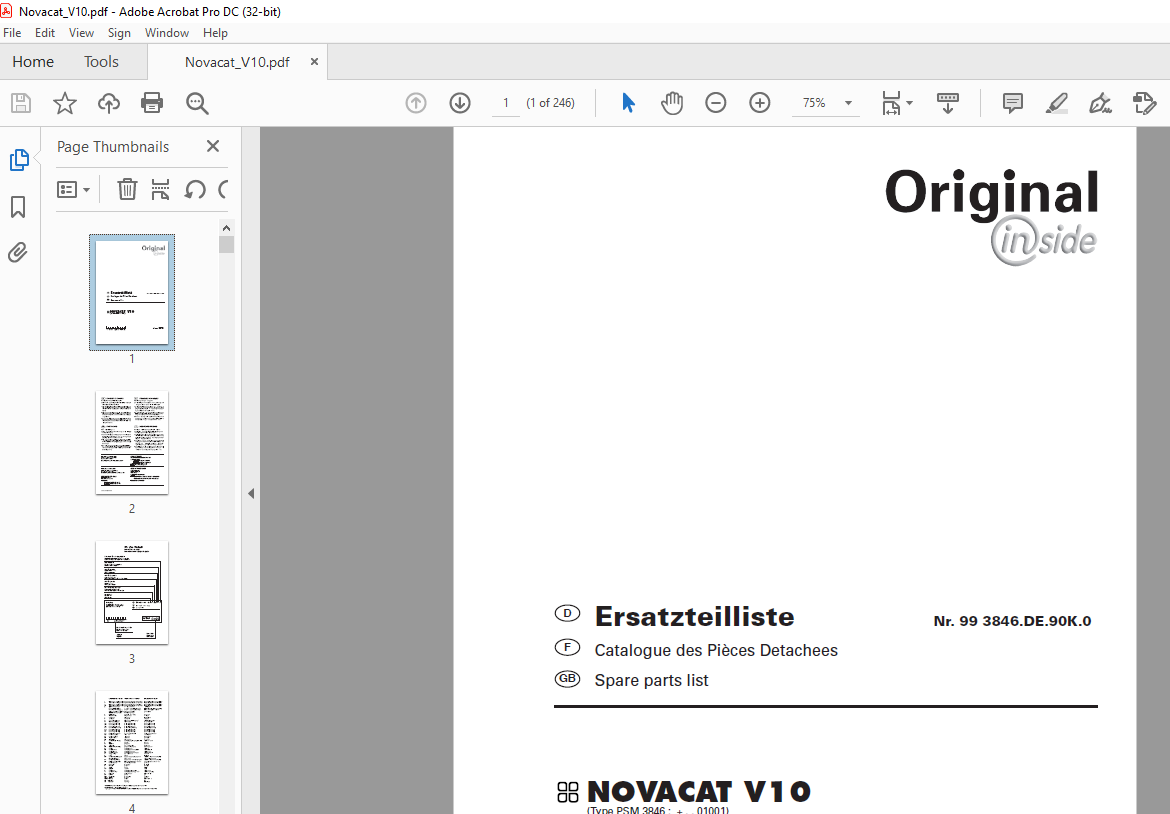This screenshot has width=1170, height=814.
Task: Select page 3 thumbnail
Action: coord(132,592)
